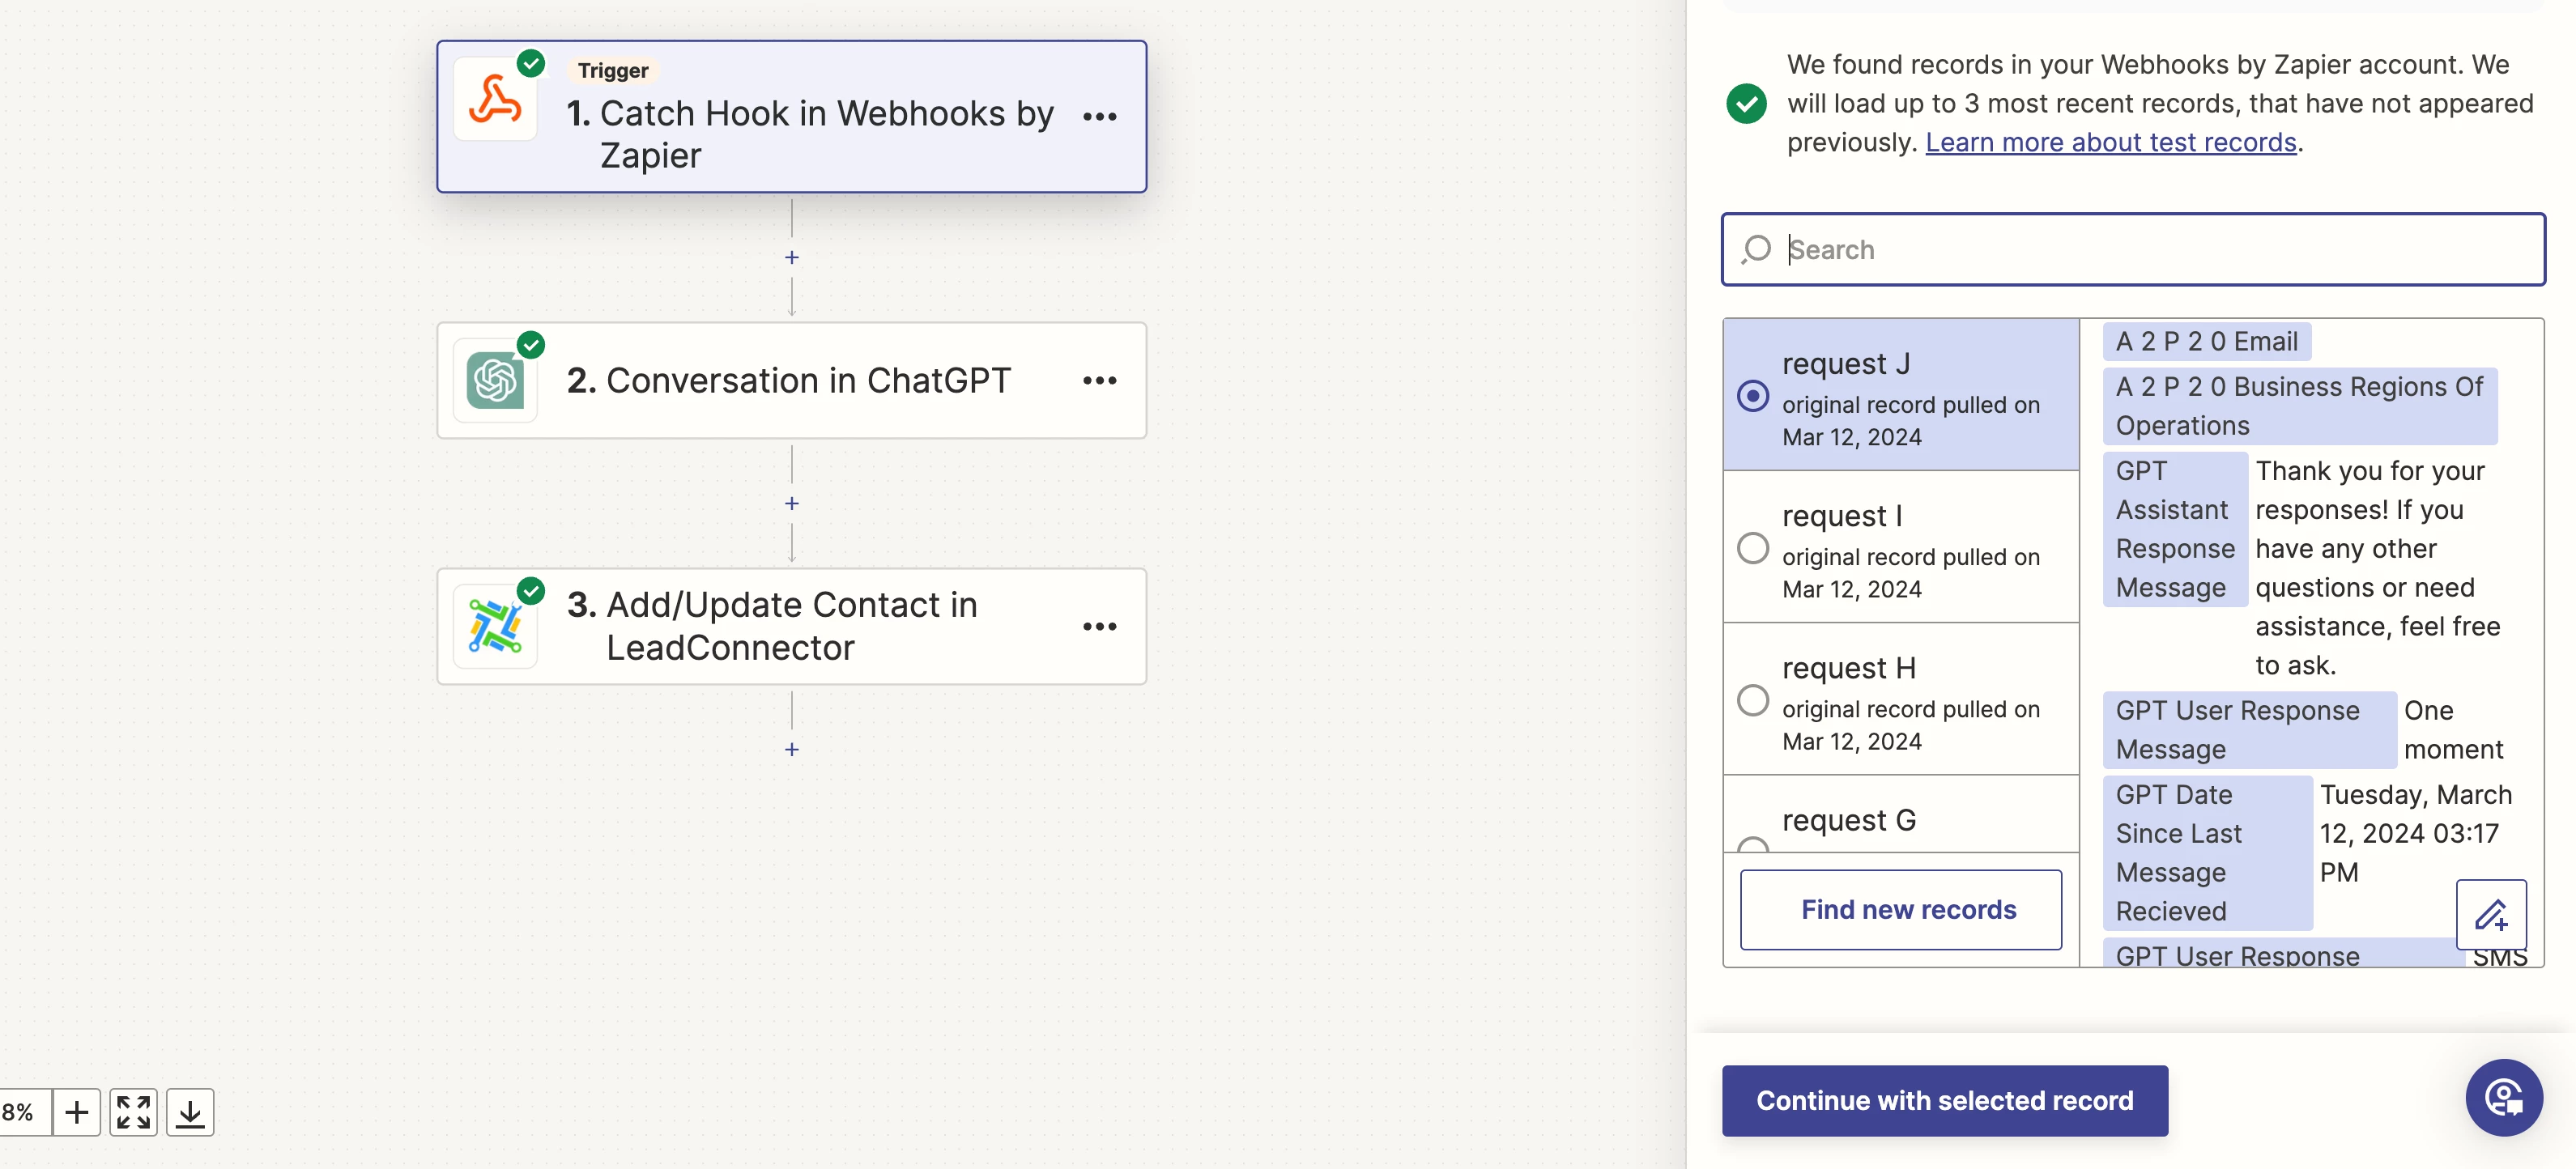
Task: Add a step below Conversation in ChatGPT
Action: pyautogui.click(x=792, y=504)
